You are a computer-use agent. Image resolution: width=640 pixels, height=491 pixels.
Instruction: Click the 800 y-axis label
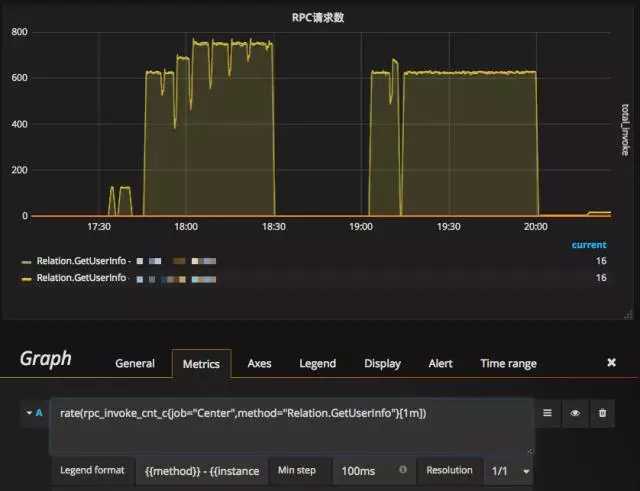19,32
